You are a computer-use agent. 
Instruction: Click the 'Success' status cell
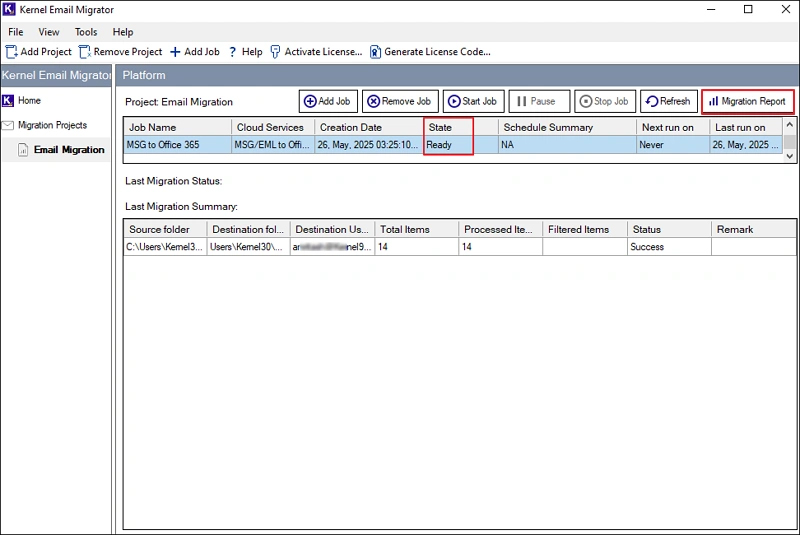click(x=669, y=247)
